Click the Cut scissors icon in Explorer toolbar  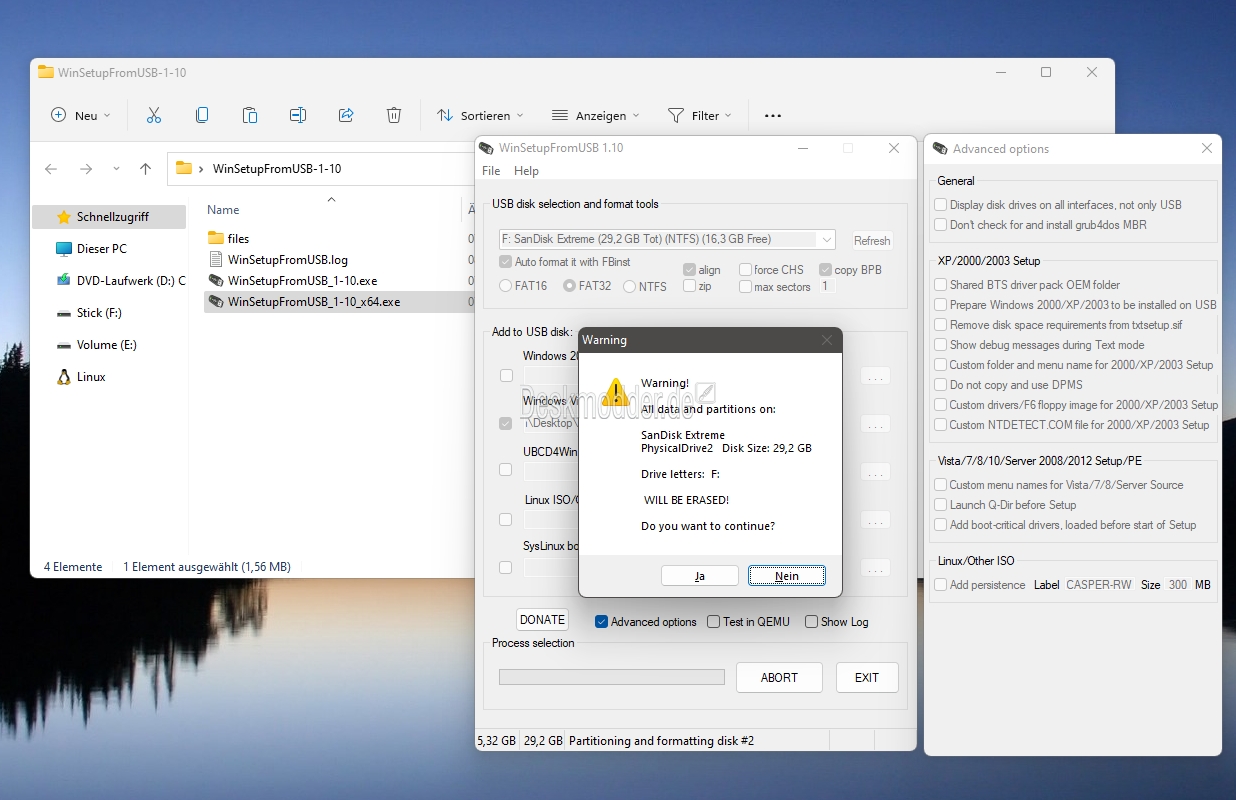(x=154, y=115)
